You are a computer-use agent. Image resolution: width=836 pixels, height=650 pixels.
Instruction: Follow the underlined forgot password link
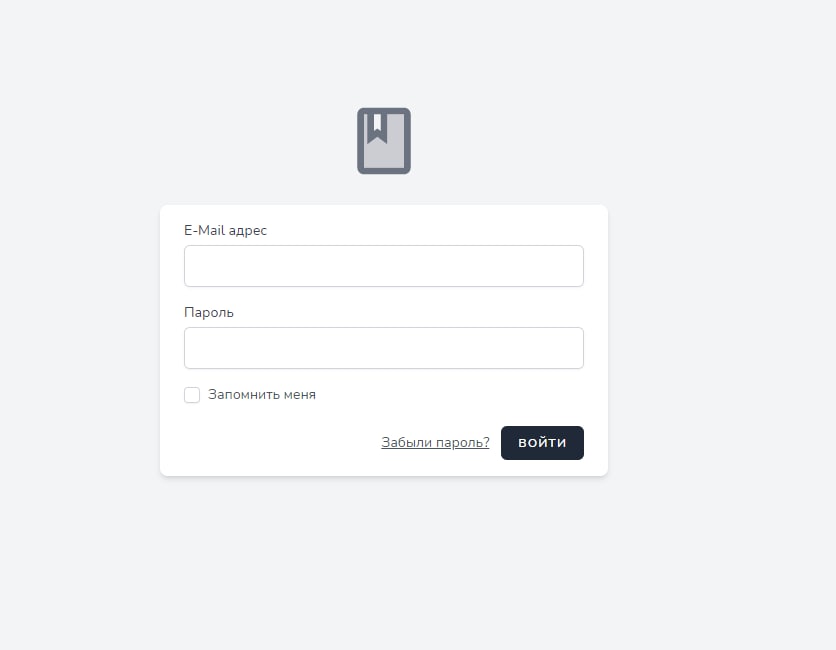435,443
